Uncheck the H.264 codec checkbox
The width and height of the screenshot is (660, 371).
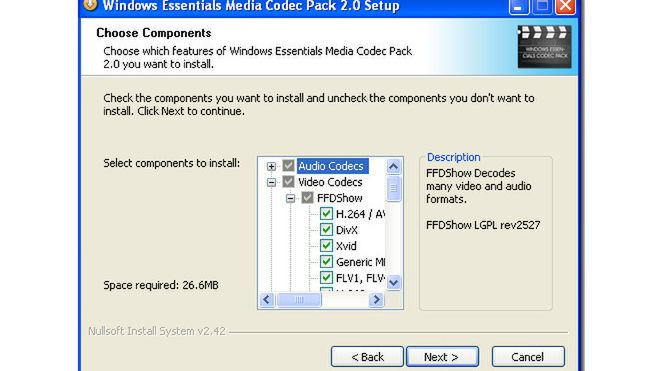[x=326, y=214]
